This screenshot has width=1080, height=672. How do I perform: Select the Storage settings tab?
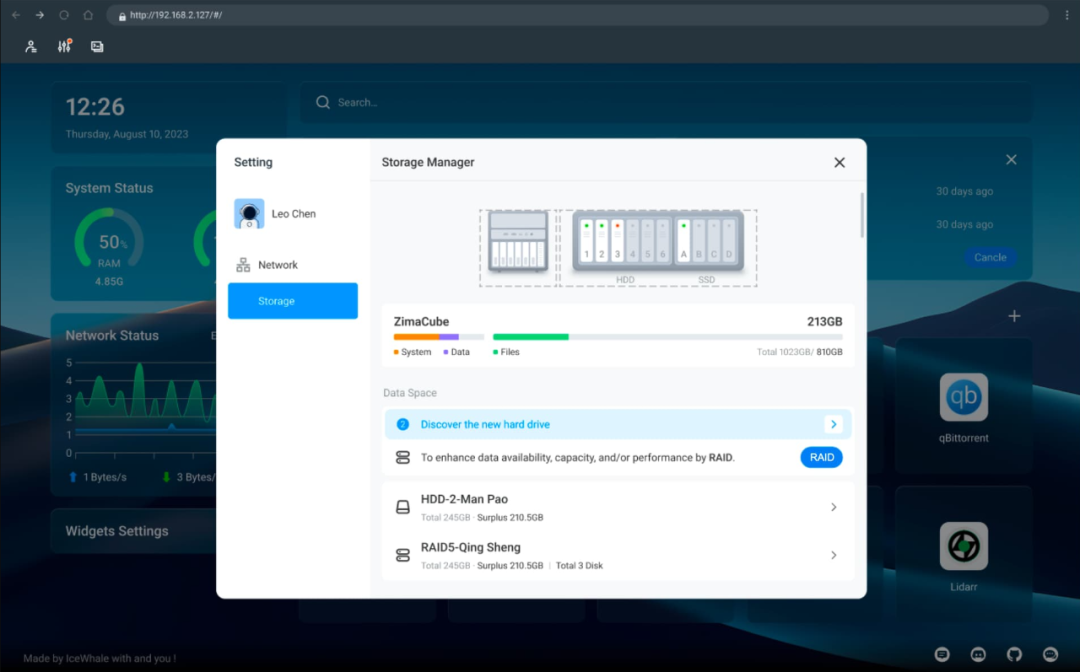[292, 301]
